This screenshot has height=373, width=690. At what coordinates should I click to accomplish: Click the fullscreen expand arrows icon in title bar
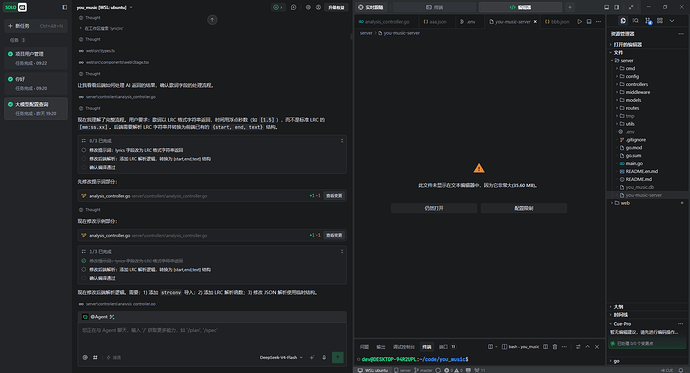631,7
